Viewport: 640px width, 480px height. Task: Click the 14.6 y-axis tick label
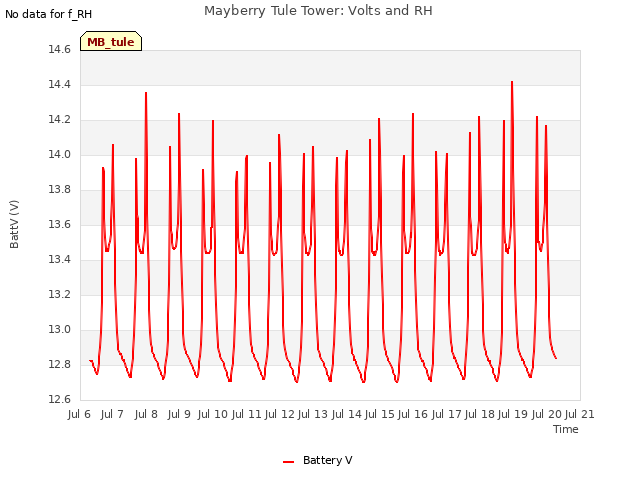(x=60, y=49)
